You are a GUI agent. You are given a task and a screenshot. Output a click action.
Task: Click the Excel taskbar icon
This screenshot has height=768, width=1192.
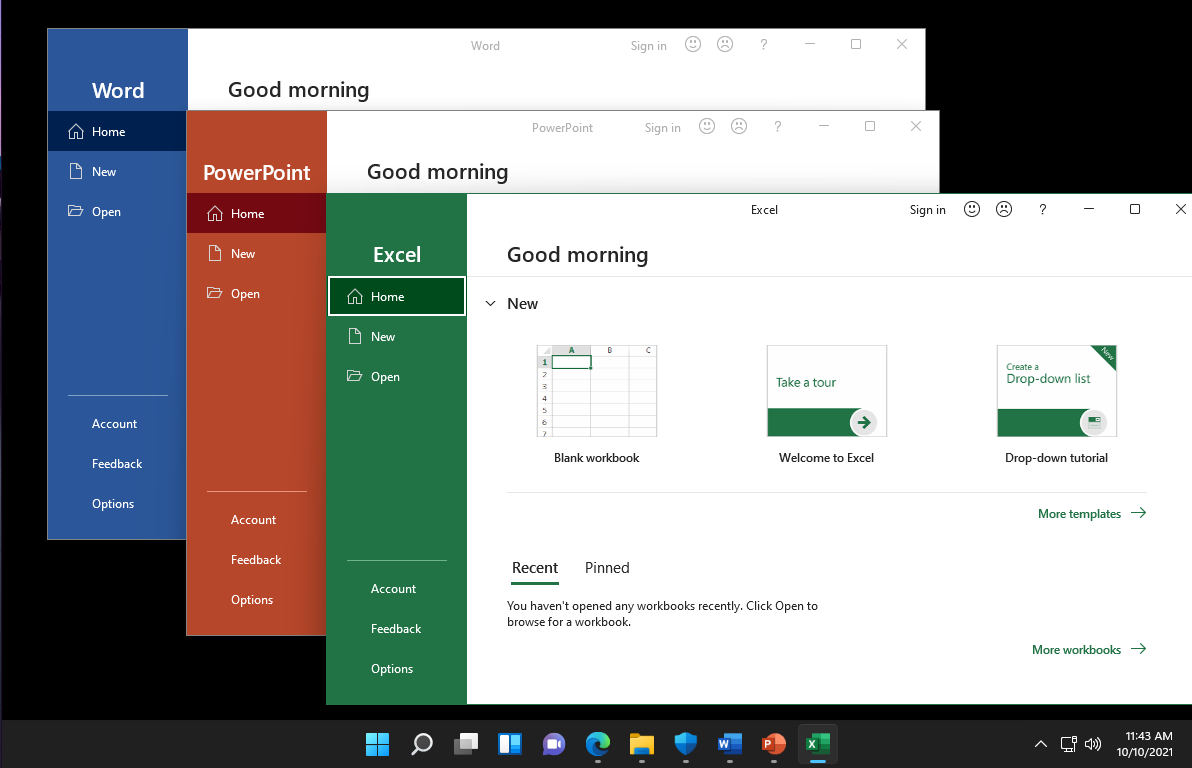click(818, 744)
